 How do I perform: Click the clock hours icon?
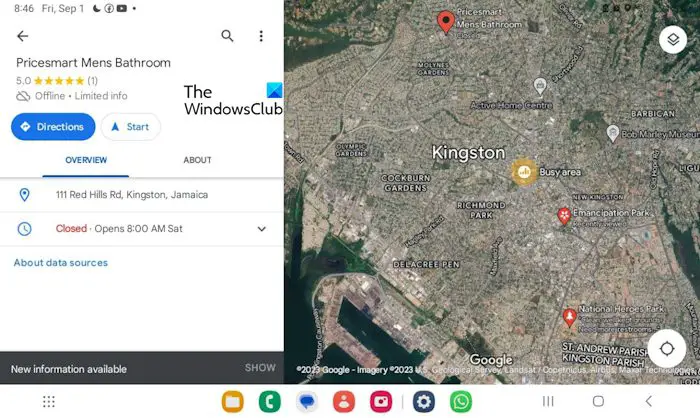point(25,229)
